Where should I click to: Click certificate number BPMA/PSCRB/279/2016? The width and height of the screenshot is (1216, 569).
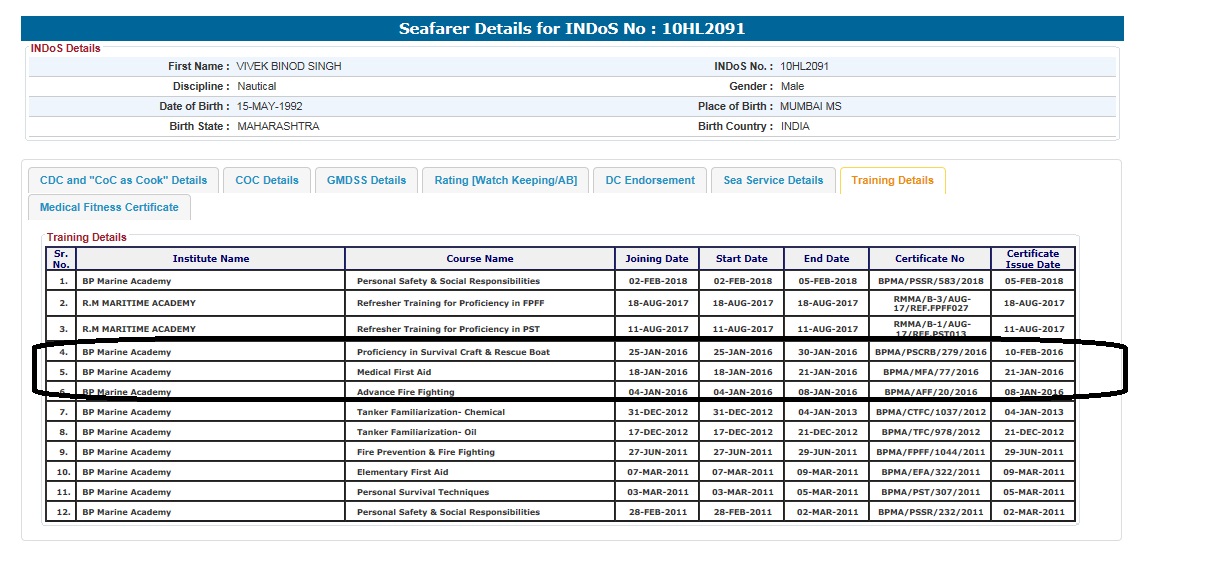click(930, 352)
